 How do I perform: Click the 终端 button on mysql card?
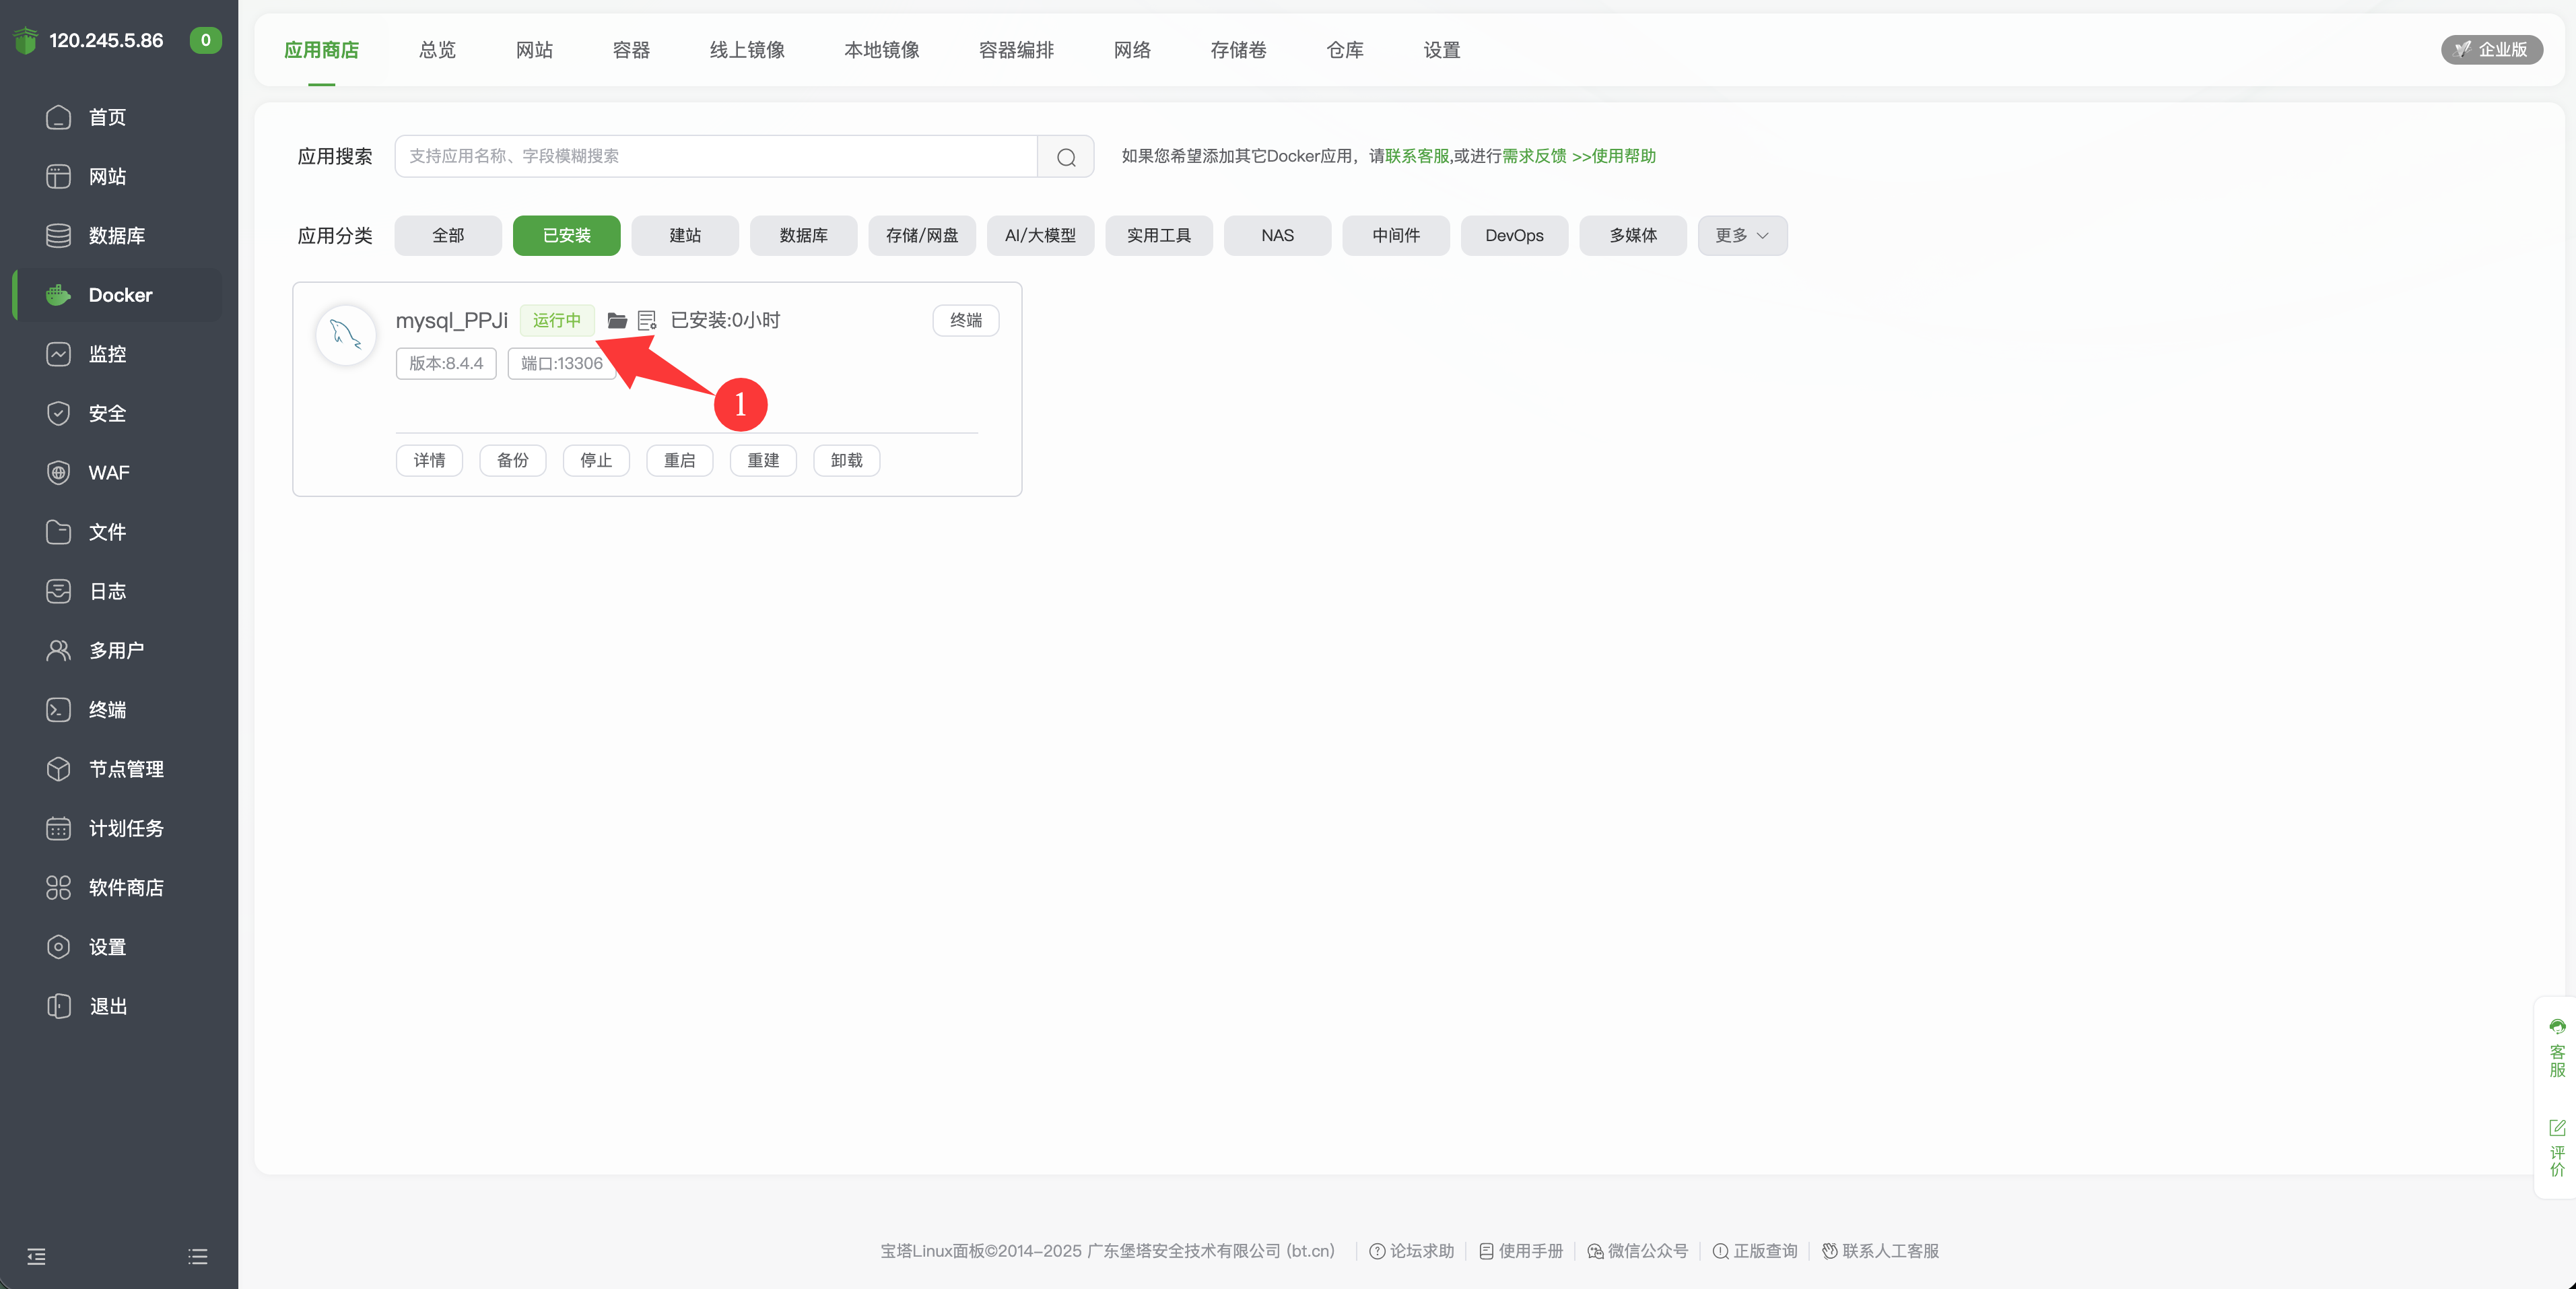coord(965,320)
